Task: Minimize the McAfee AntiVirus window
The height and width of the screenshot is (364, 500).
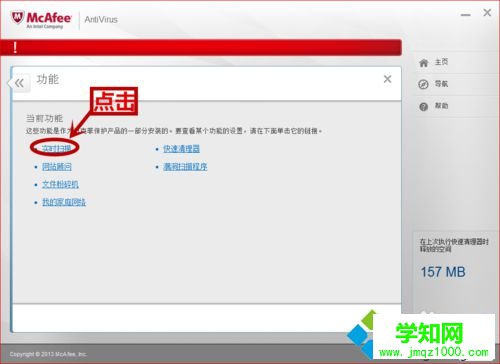Action: pos(466,15)
